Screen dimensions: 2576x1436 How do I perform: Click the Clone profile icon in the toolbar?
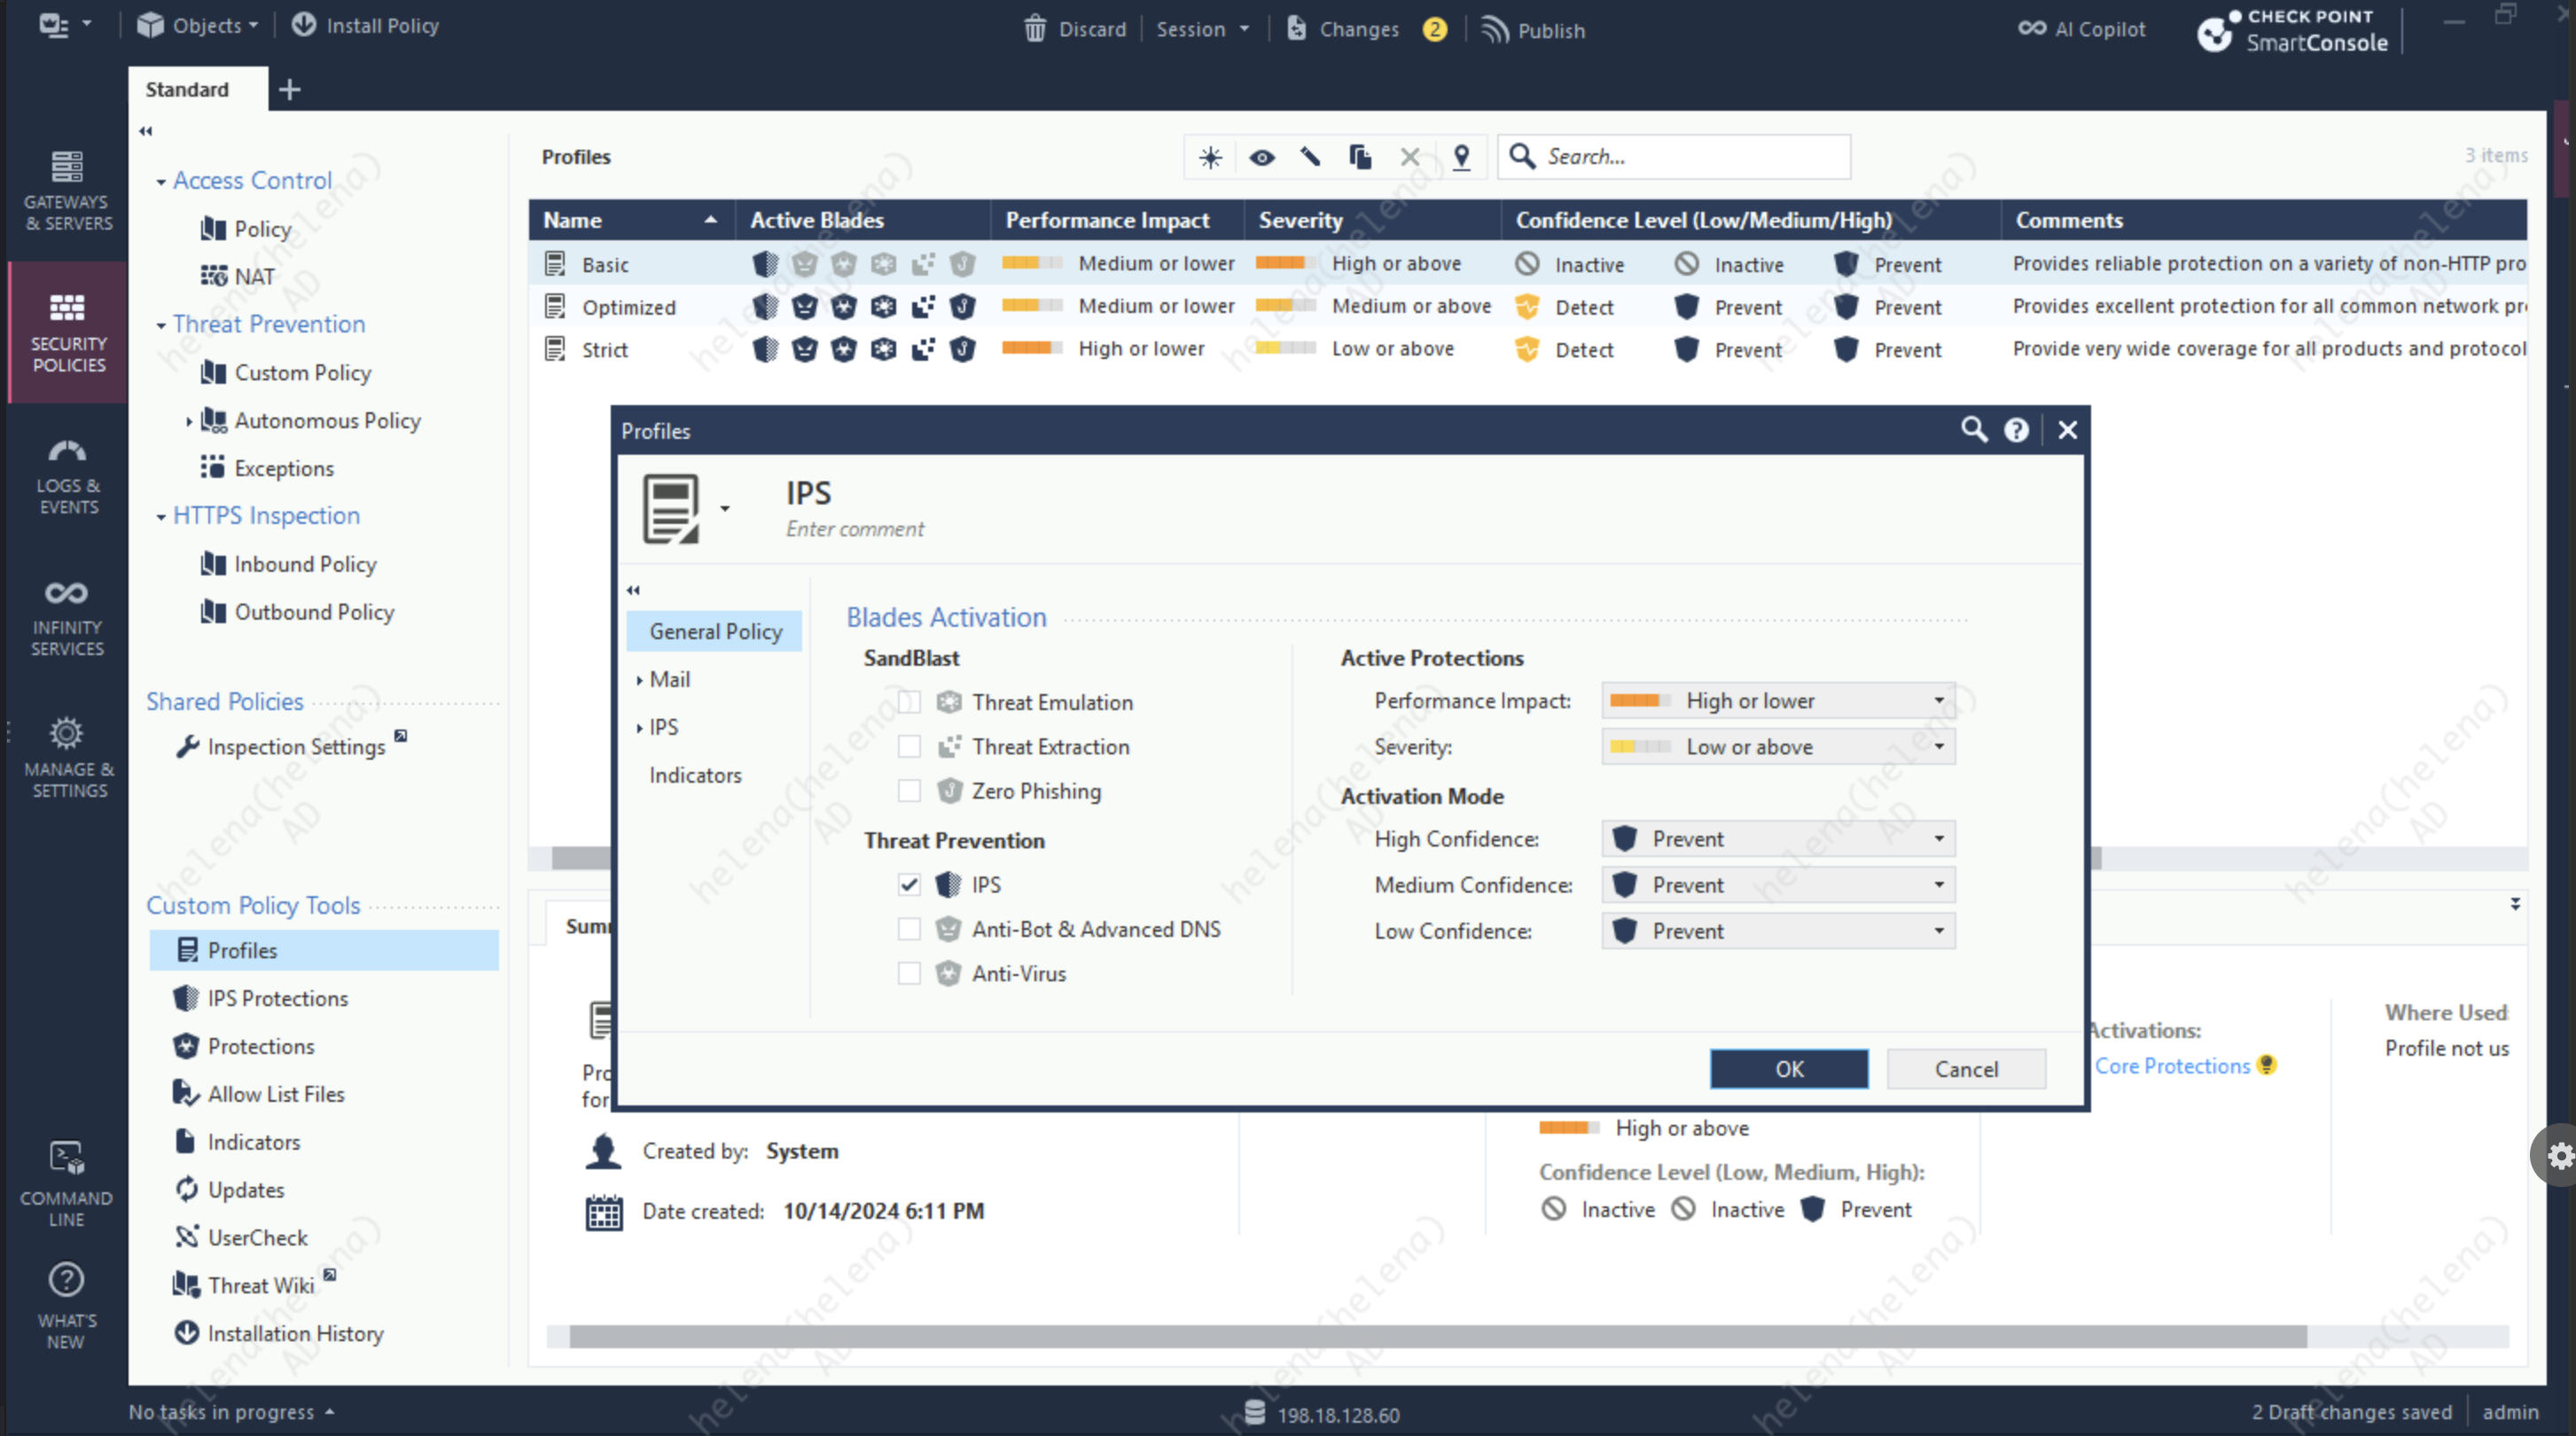click(1360, 157)
